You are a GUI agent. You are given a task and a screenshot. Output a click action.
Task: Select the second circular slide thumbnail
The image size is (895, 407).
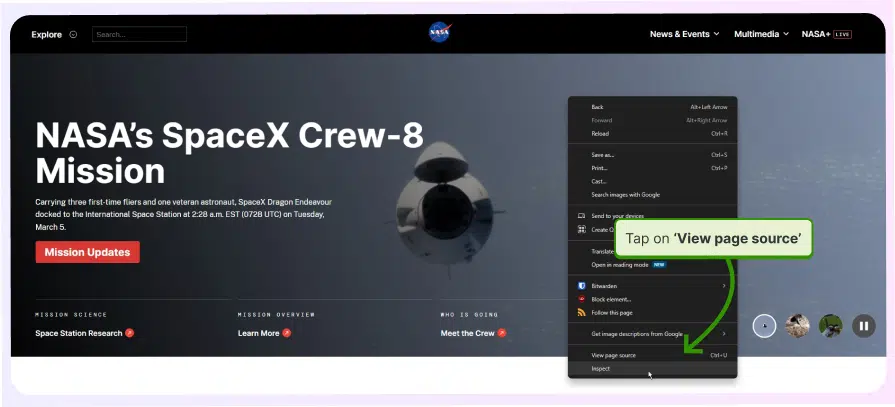797,326
